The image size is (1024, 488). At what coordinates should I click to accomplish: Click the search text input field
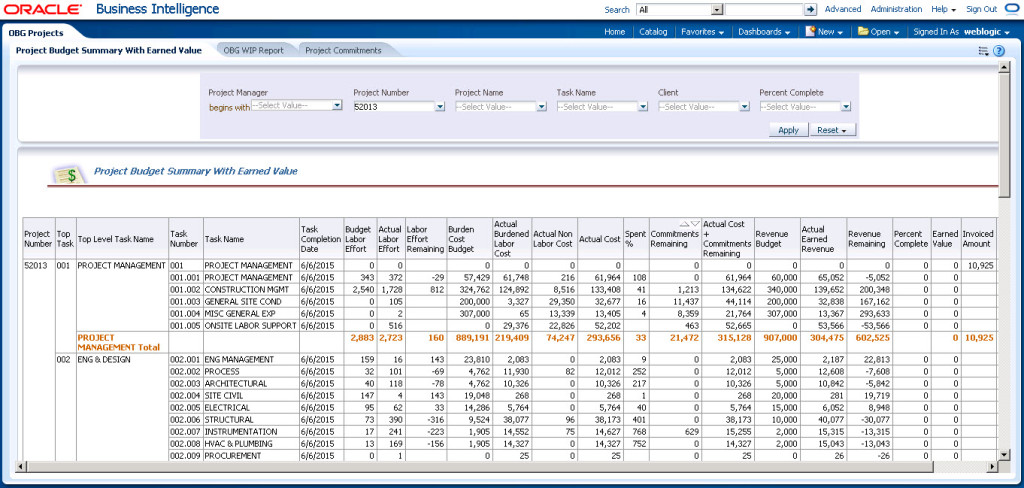(764, 10)
